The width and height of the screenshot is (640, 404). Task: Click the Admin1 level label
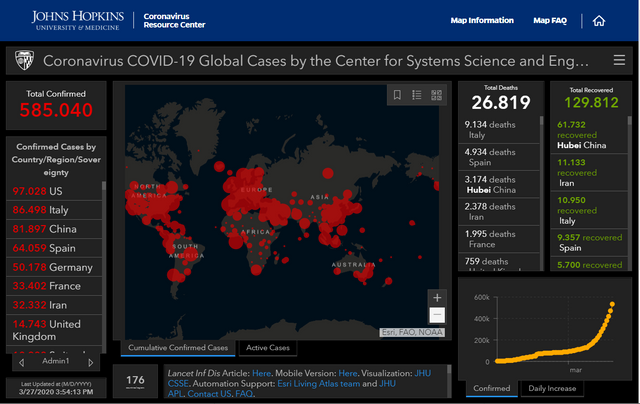click(56, 361)
